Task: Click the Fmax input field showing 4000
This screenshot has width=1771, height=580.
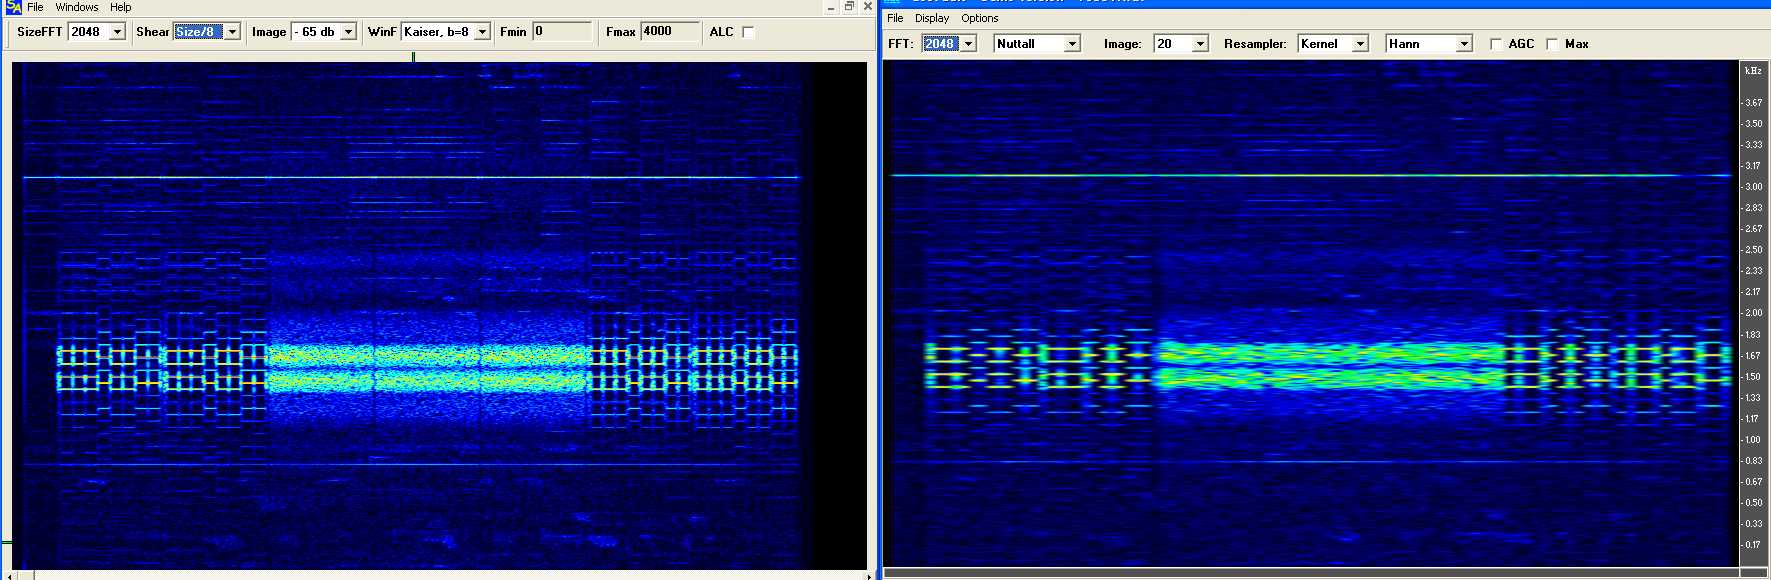Action: pos(668,32)
